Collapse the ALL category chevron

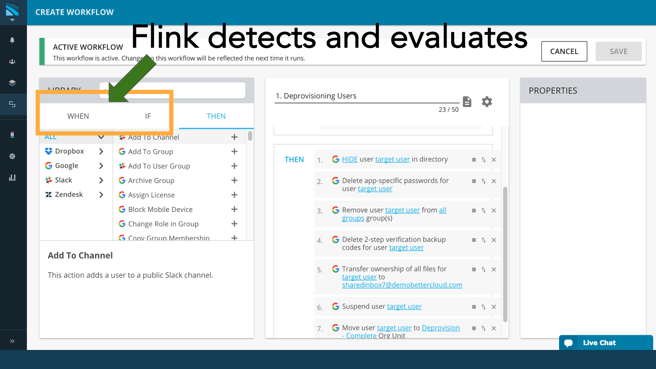pos(101,137)
